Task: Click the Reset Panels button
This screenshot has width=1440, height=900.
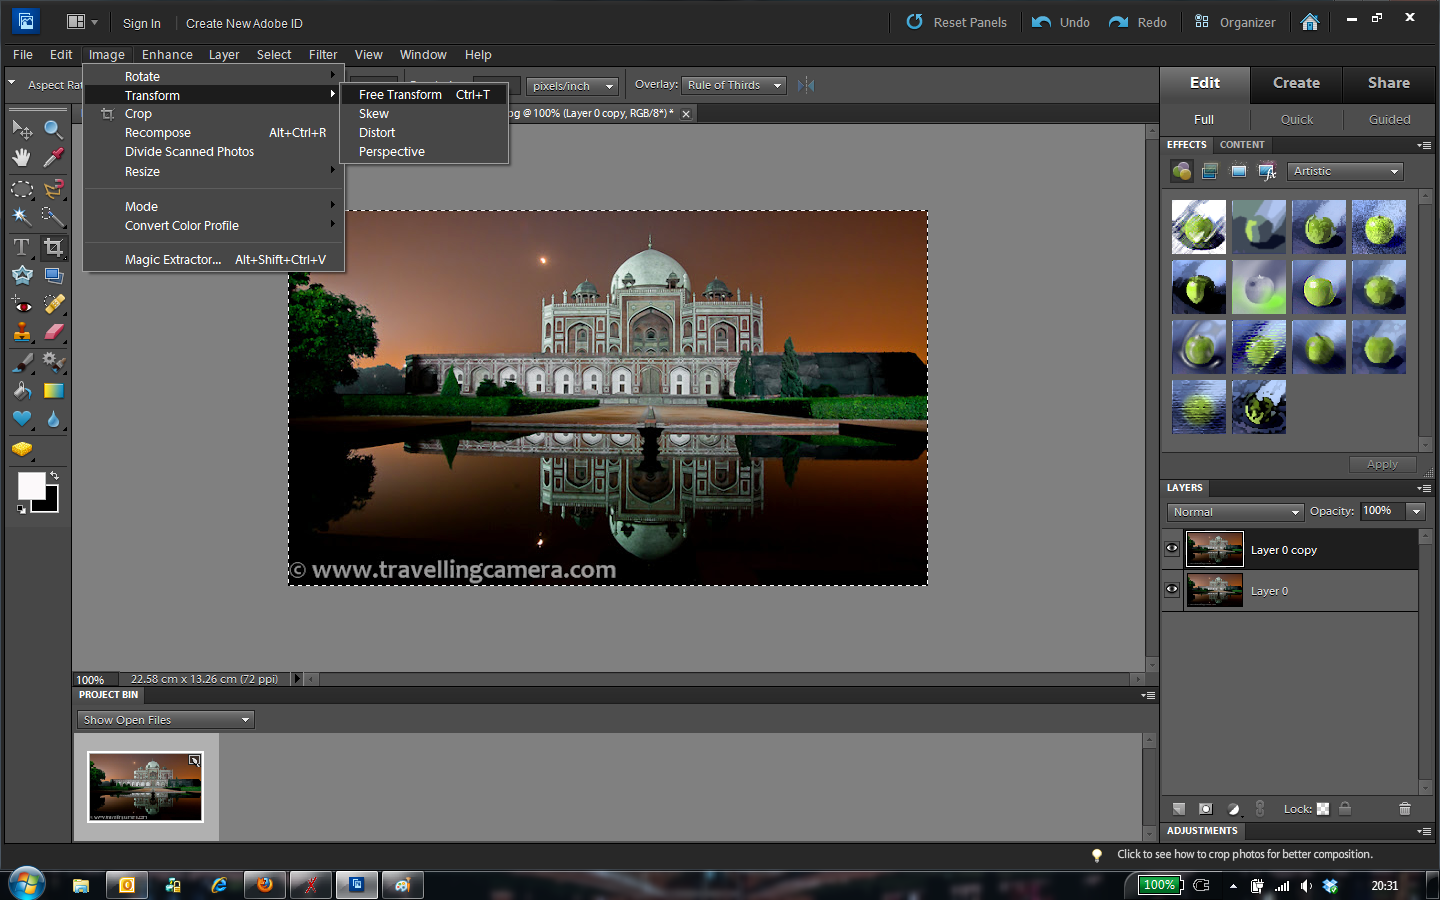Action: (x=956, y=22)
